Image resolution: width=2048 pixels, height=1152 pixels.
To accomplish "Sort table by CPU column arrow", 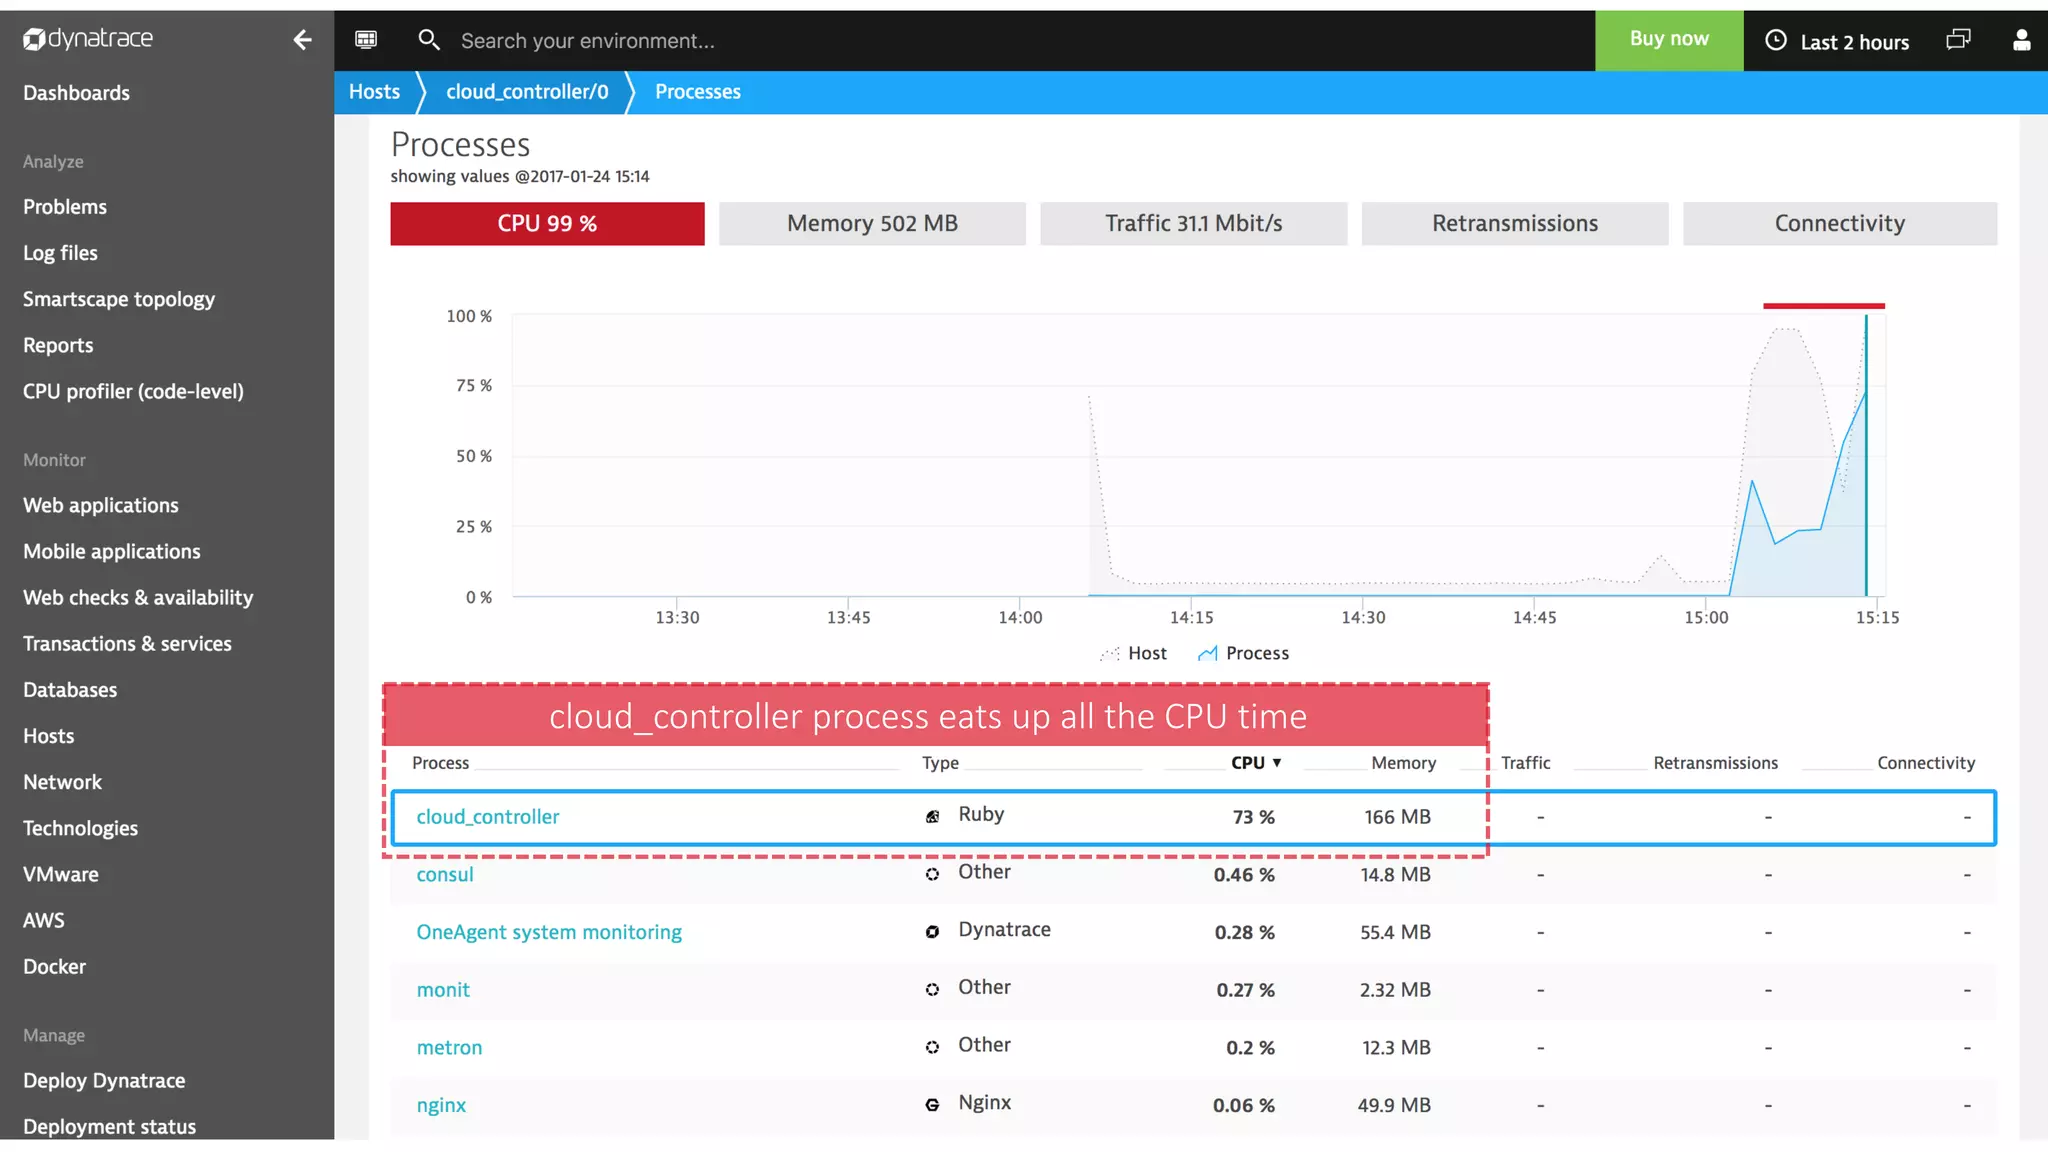I will (x=1277, y=763).
